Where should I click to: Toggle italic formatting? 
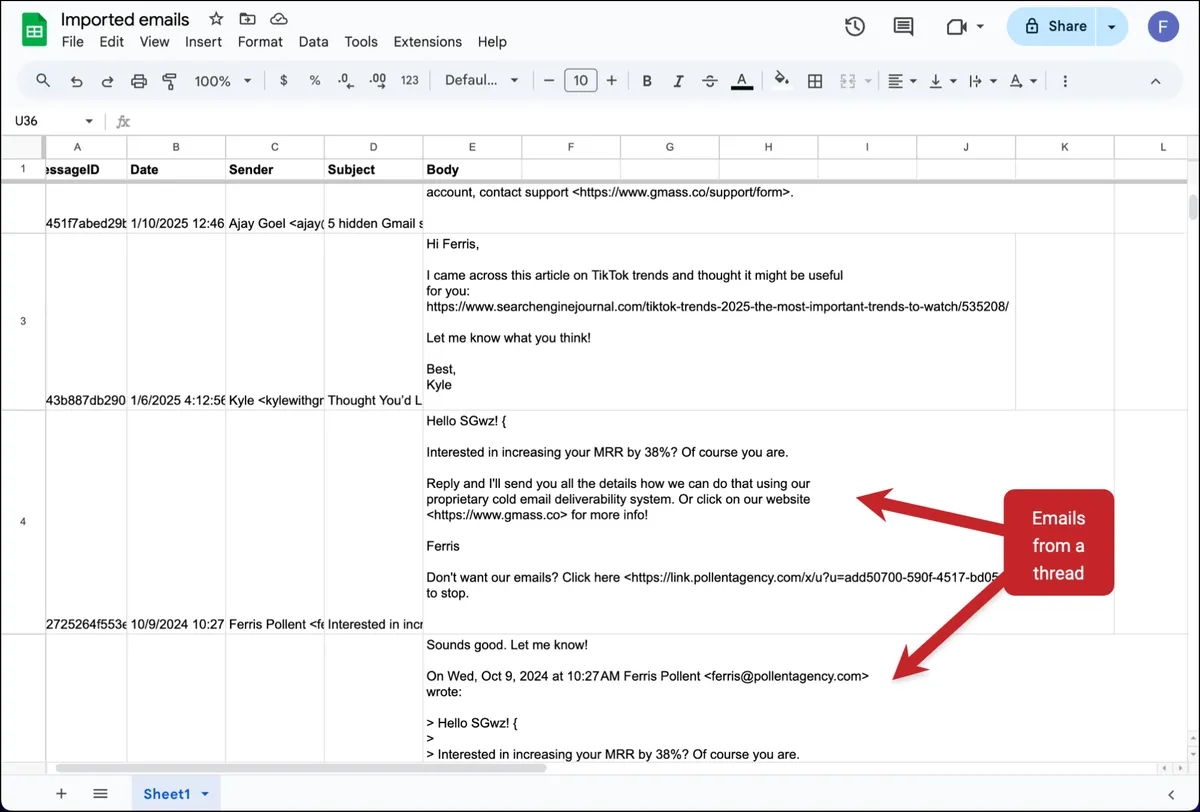pos(678,81)
